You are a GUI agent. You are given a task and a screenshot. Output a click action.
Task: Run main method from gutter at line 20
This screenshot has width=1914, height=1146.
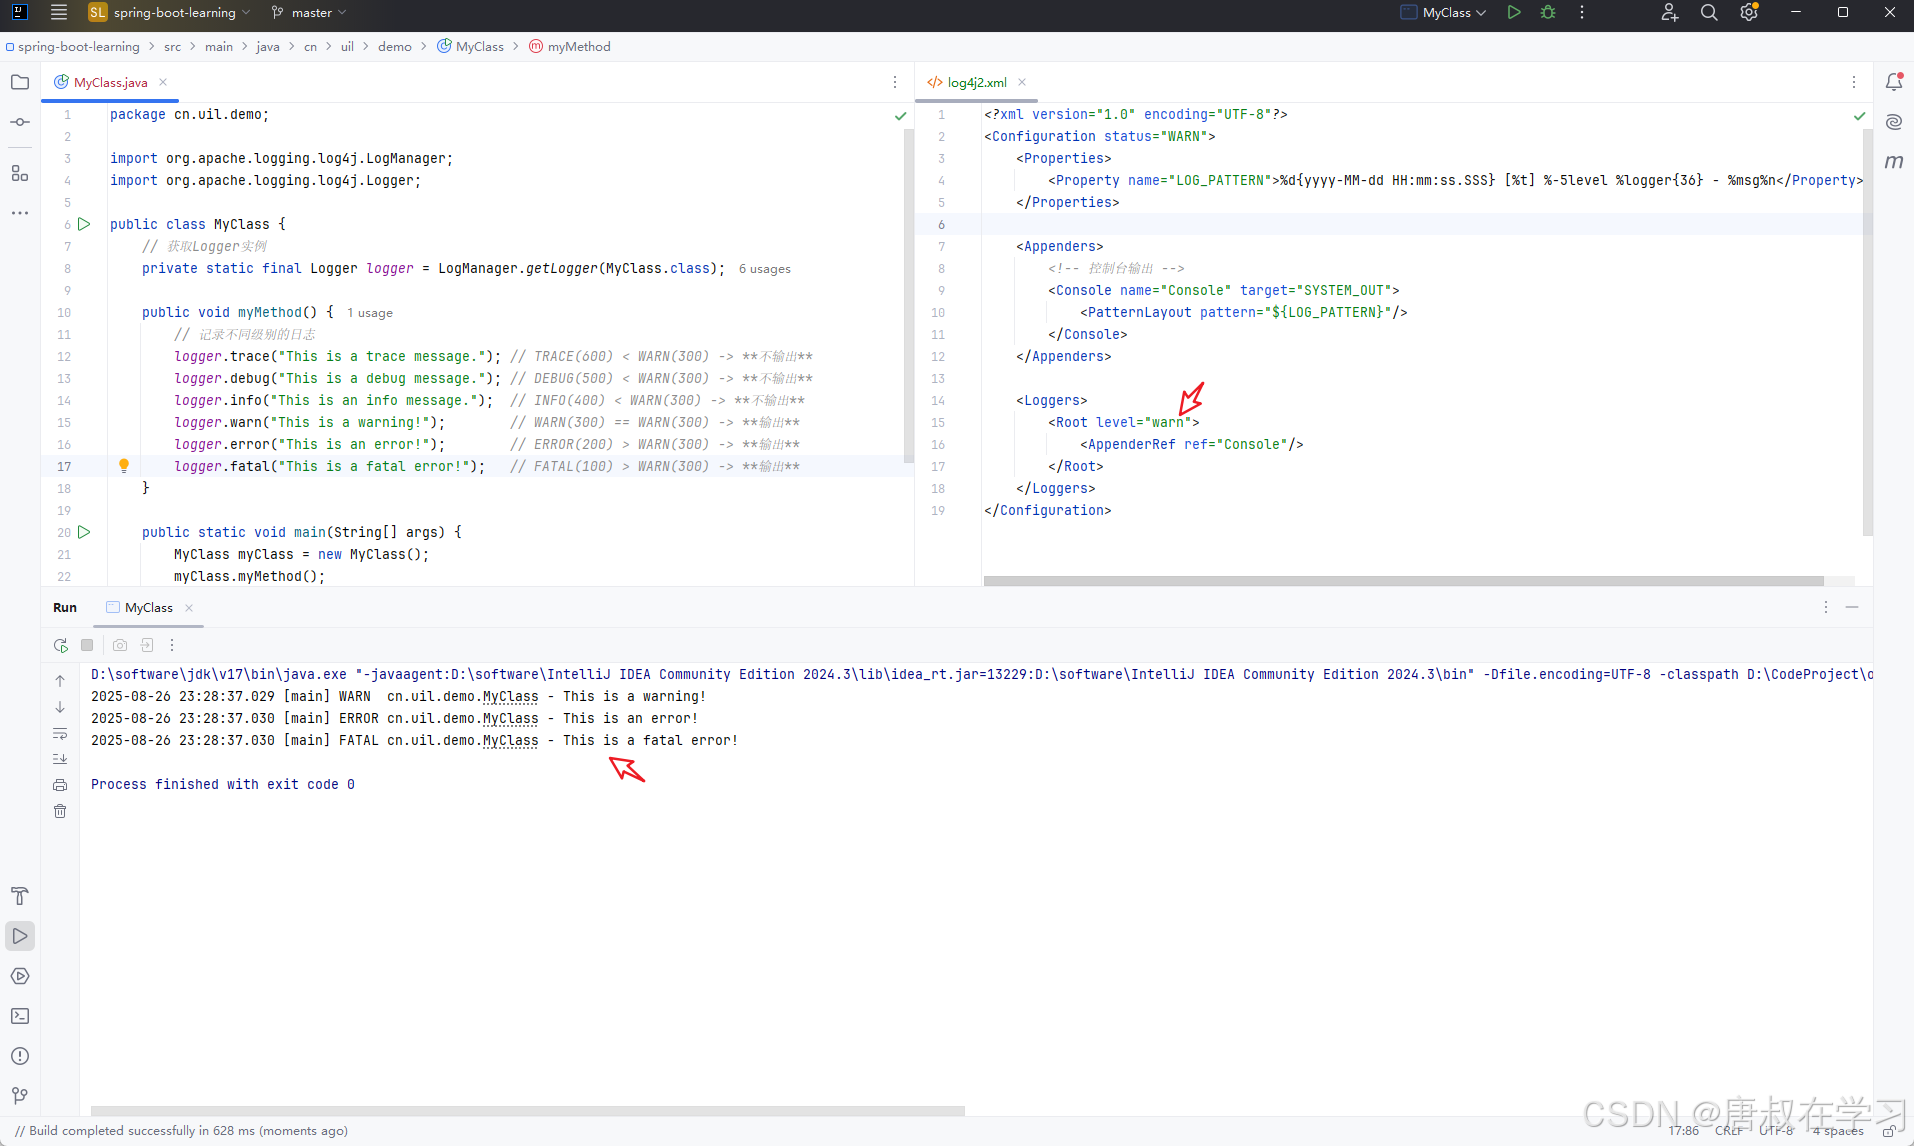(85, 532)
